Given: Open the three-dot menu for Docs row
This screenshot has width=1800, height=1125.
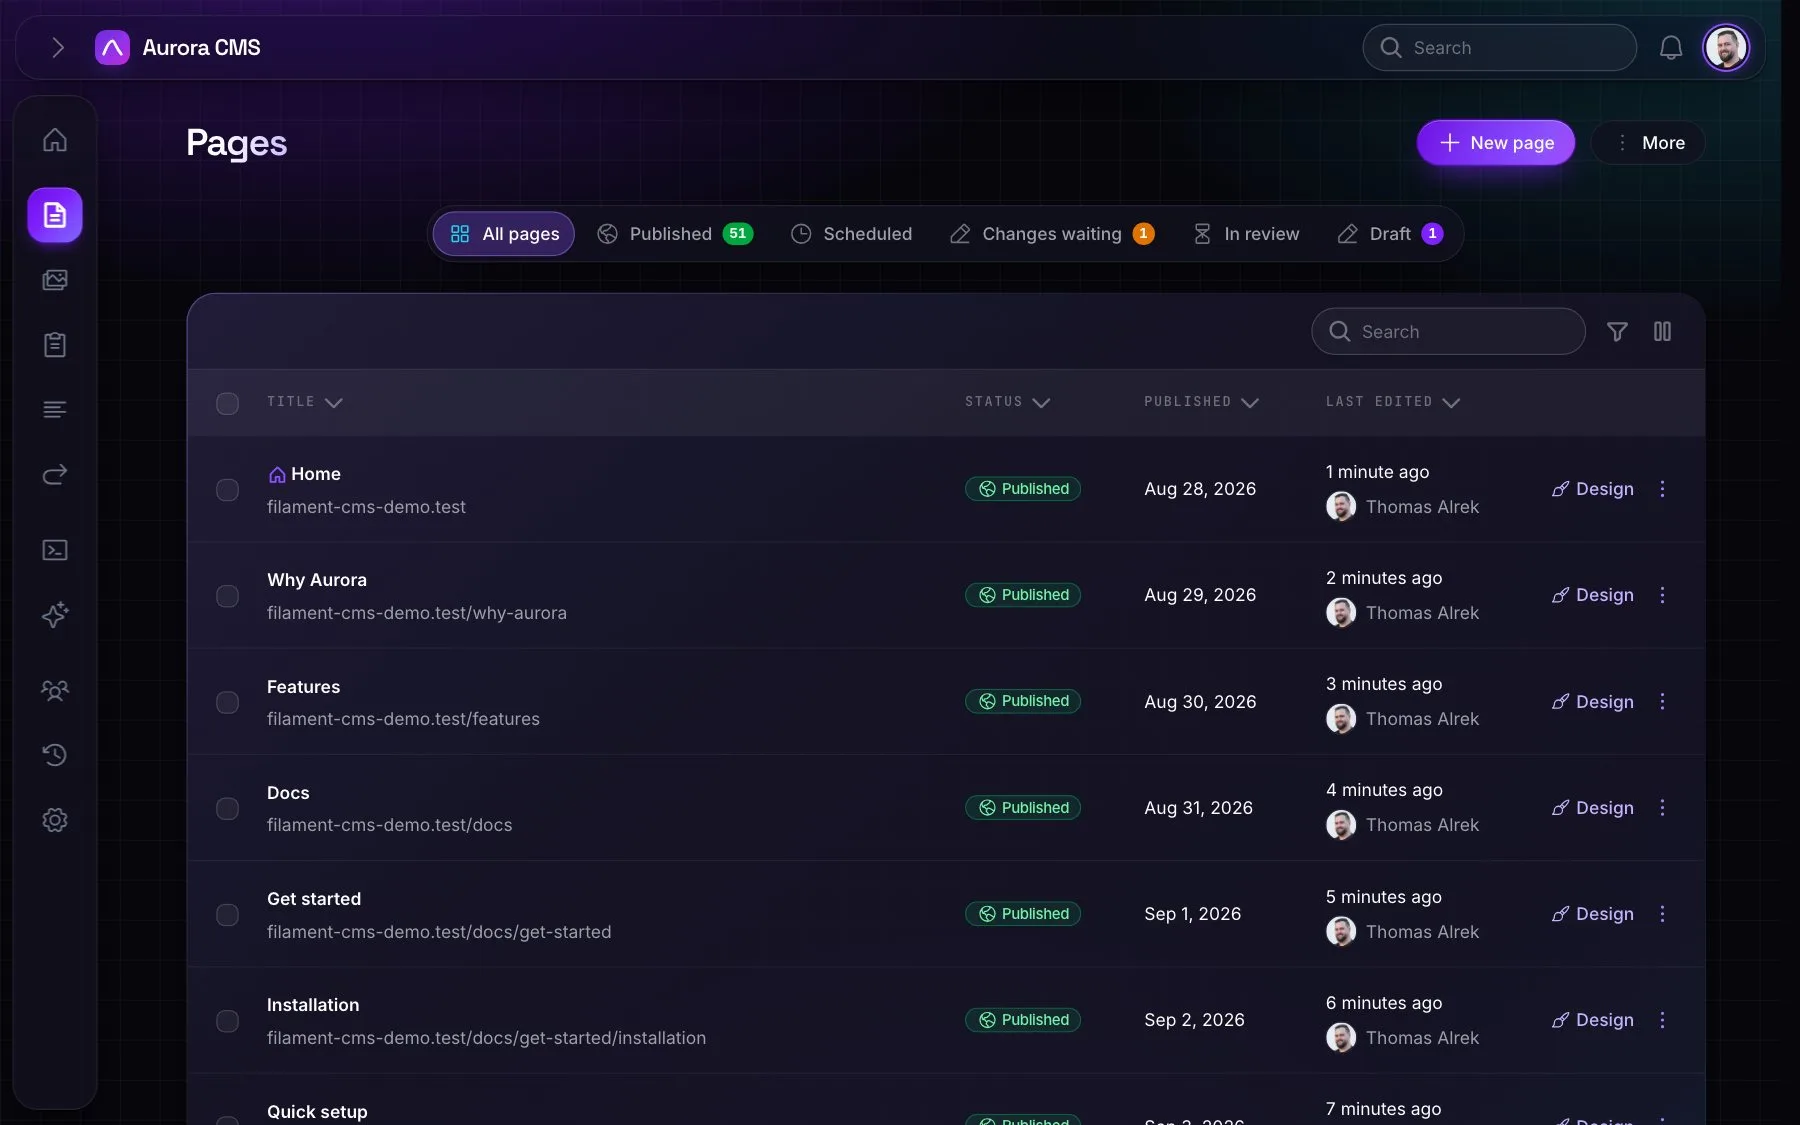Looking at the screenshot, I should (1662, 808).
